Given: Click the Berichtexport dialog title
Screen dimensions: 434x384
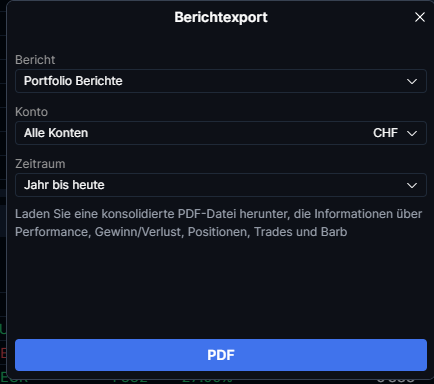Looking at the screenshot, I should pyautogui.click(x=221, y=17).
